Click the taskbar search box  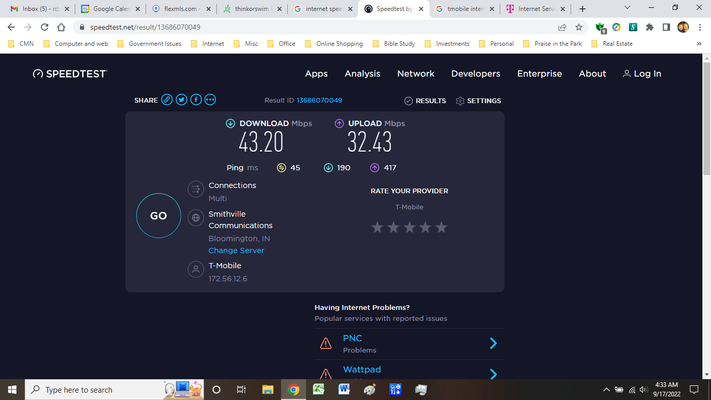[x=114, y=390]
